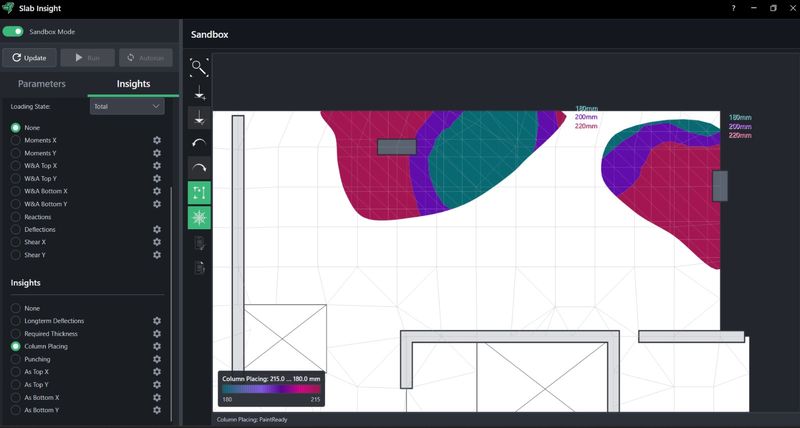Image resolution: width=800 pixels, height=428 pixels.
Task: Click the Automate button
Action: coord(146,58)
